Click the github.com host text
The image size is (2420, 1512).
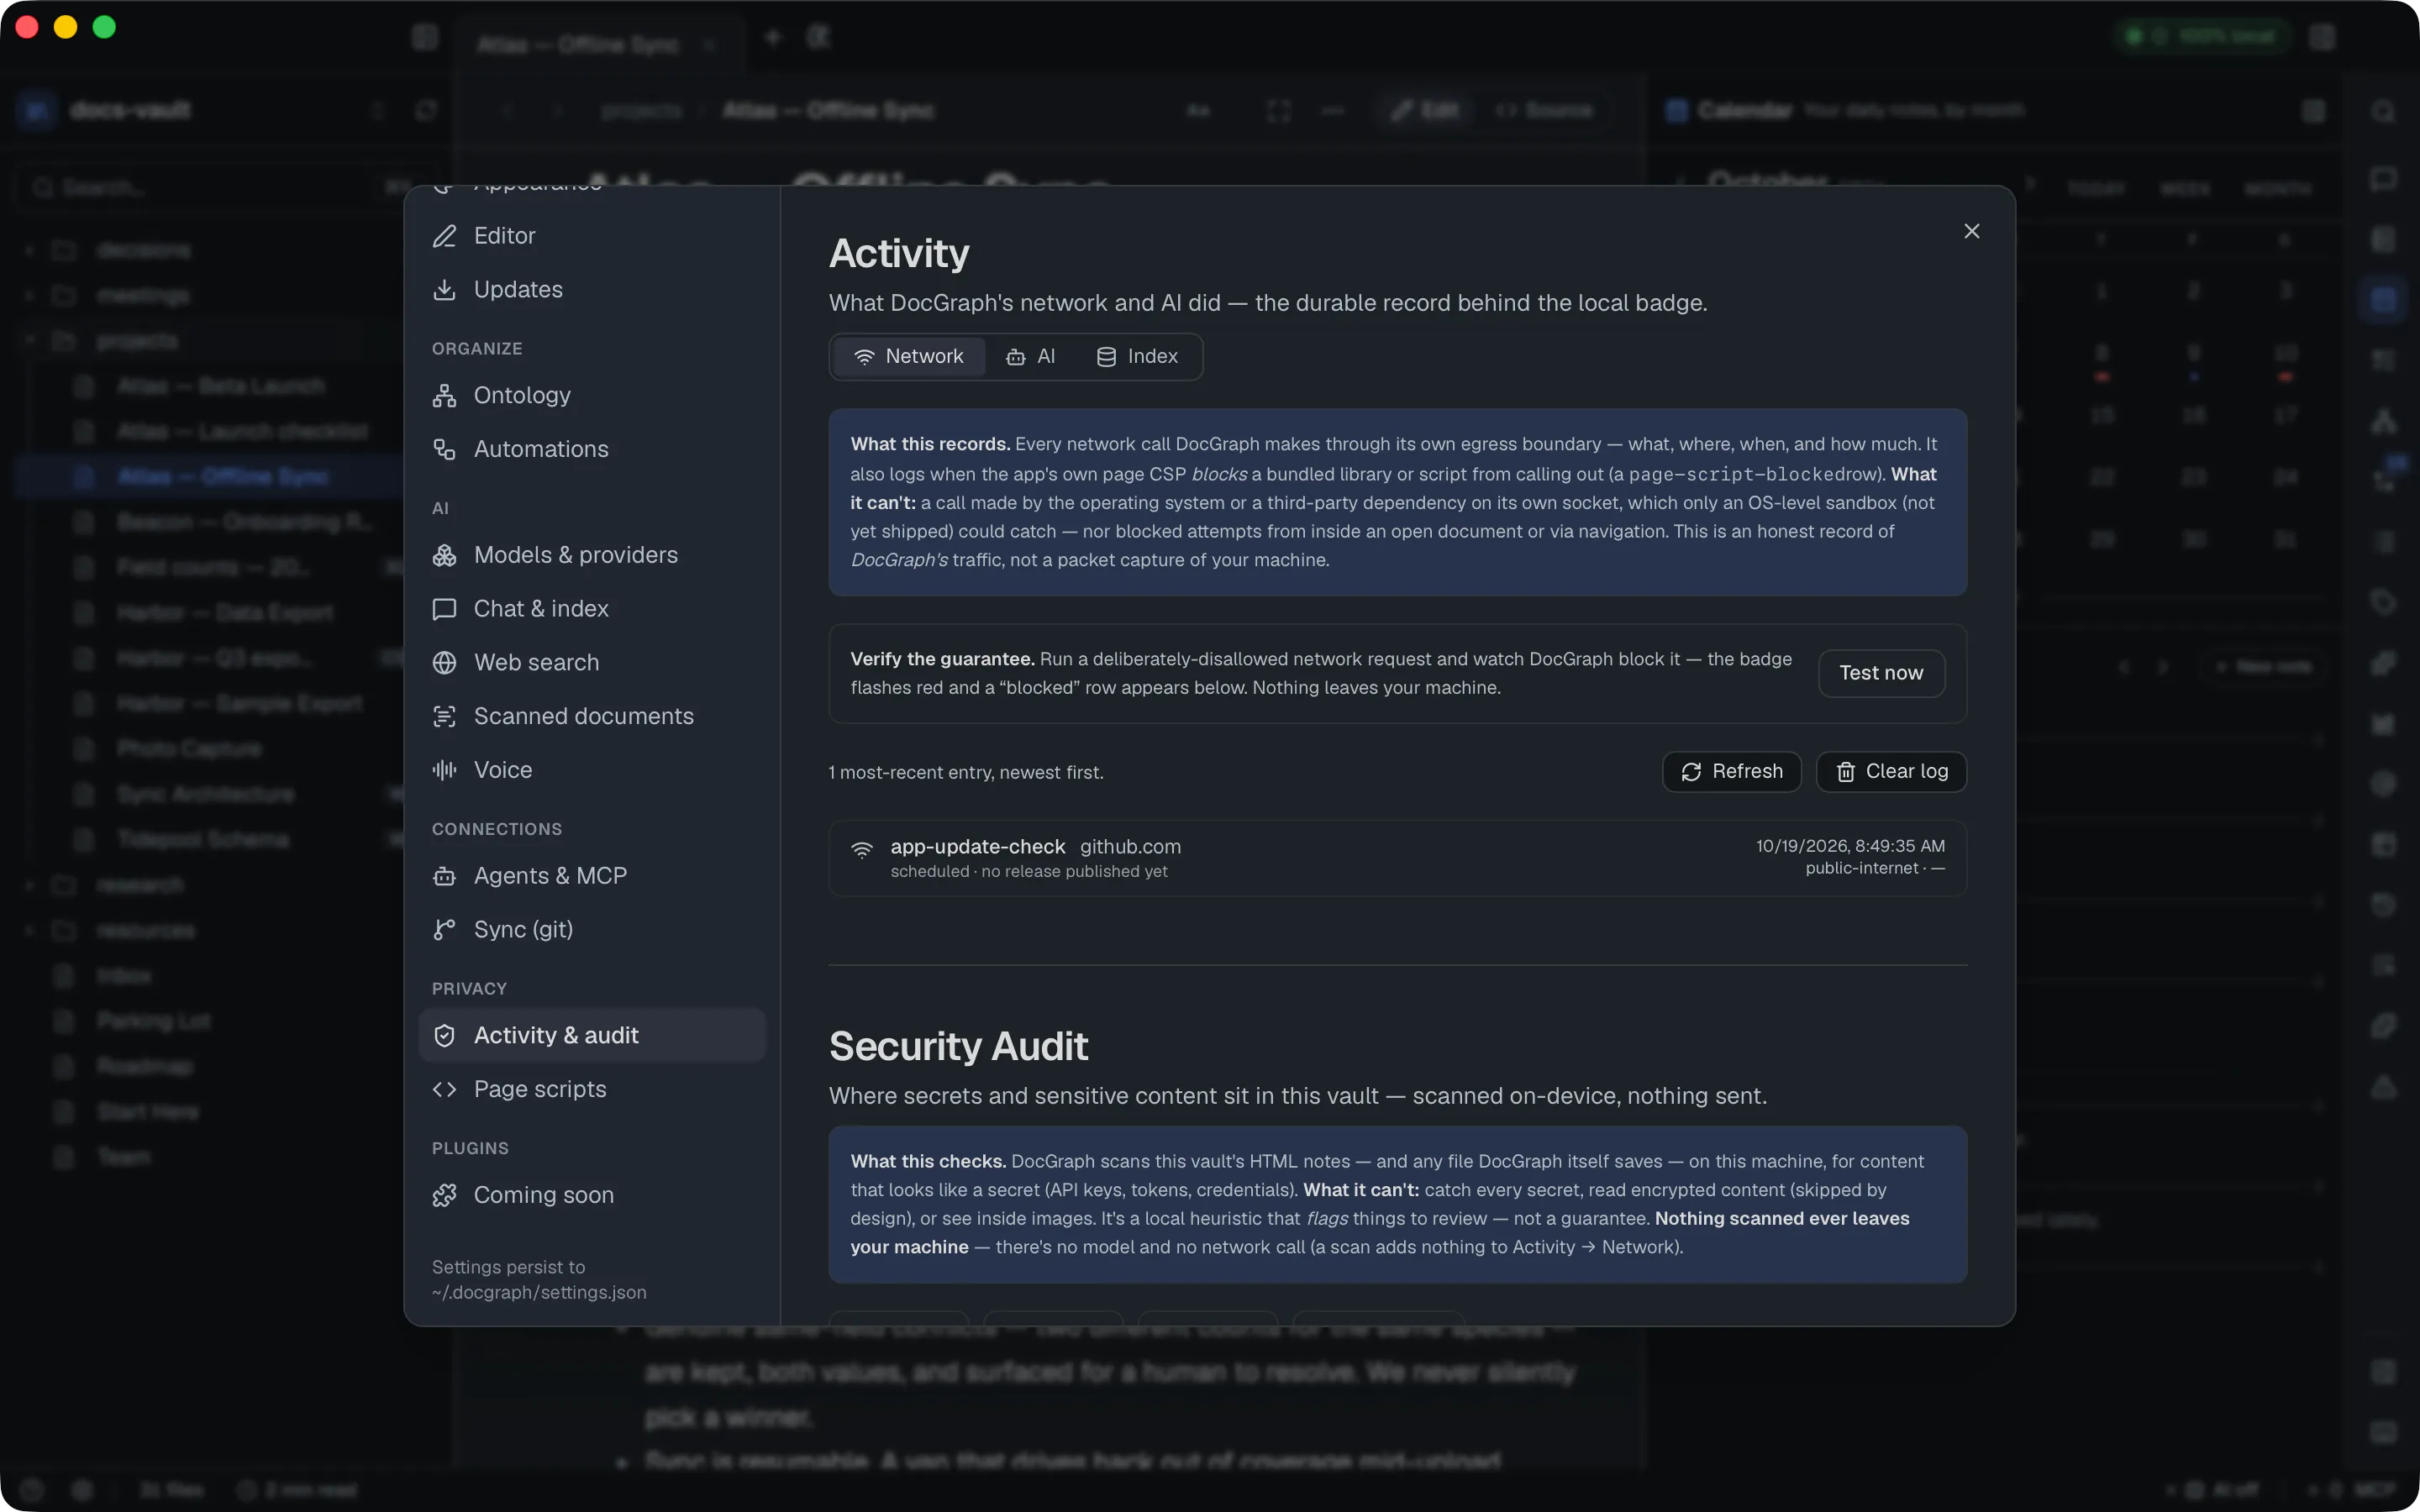(x=1130, y=848)
